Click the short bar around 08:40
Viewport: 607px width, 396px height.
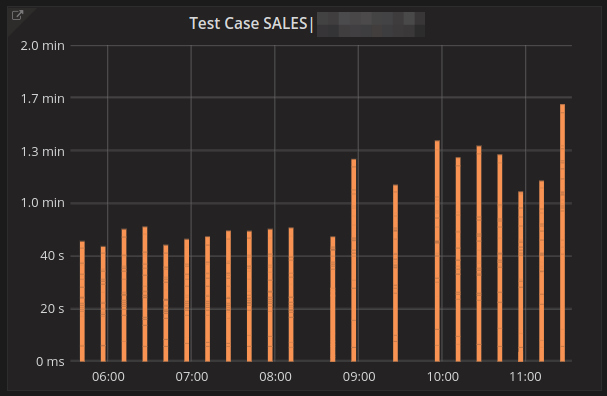tap(333, 299)
